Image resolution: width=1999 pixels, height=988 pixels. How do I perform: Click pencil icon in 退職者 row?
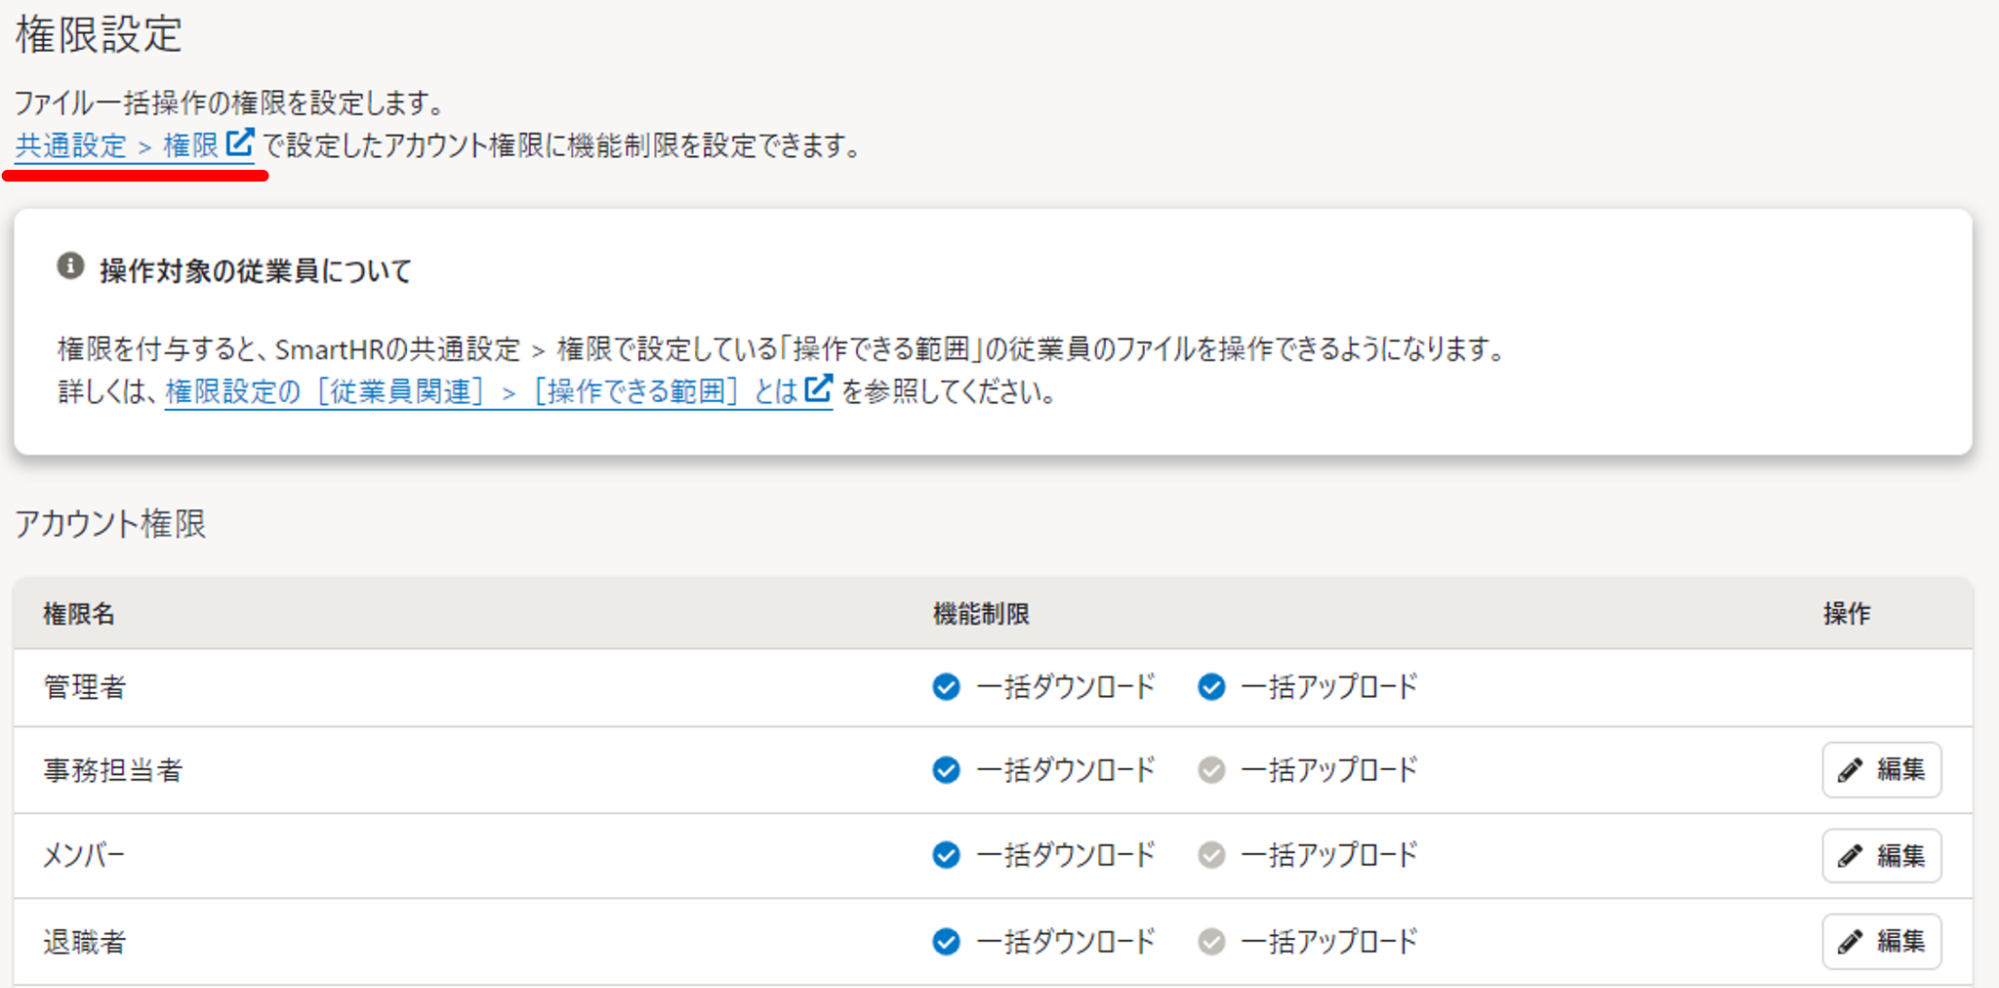1850,942
